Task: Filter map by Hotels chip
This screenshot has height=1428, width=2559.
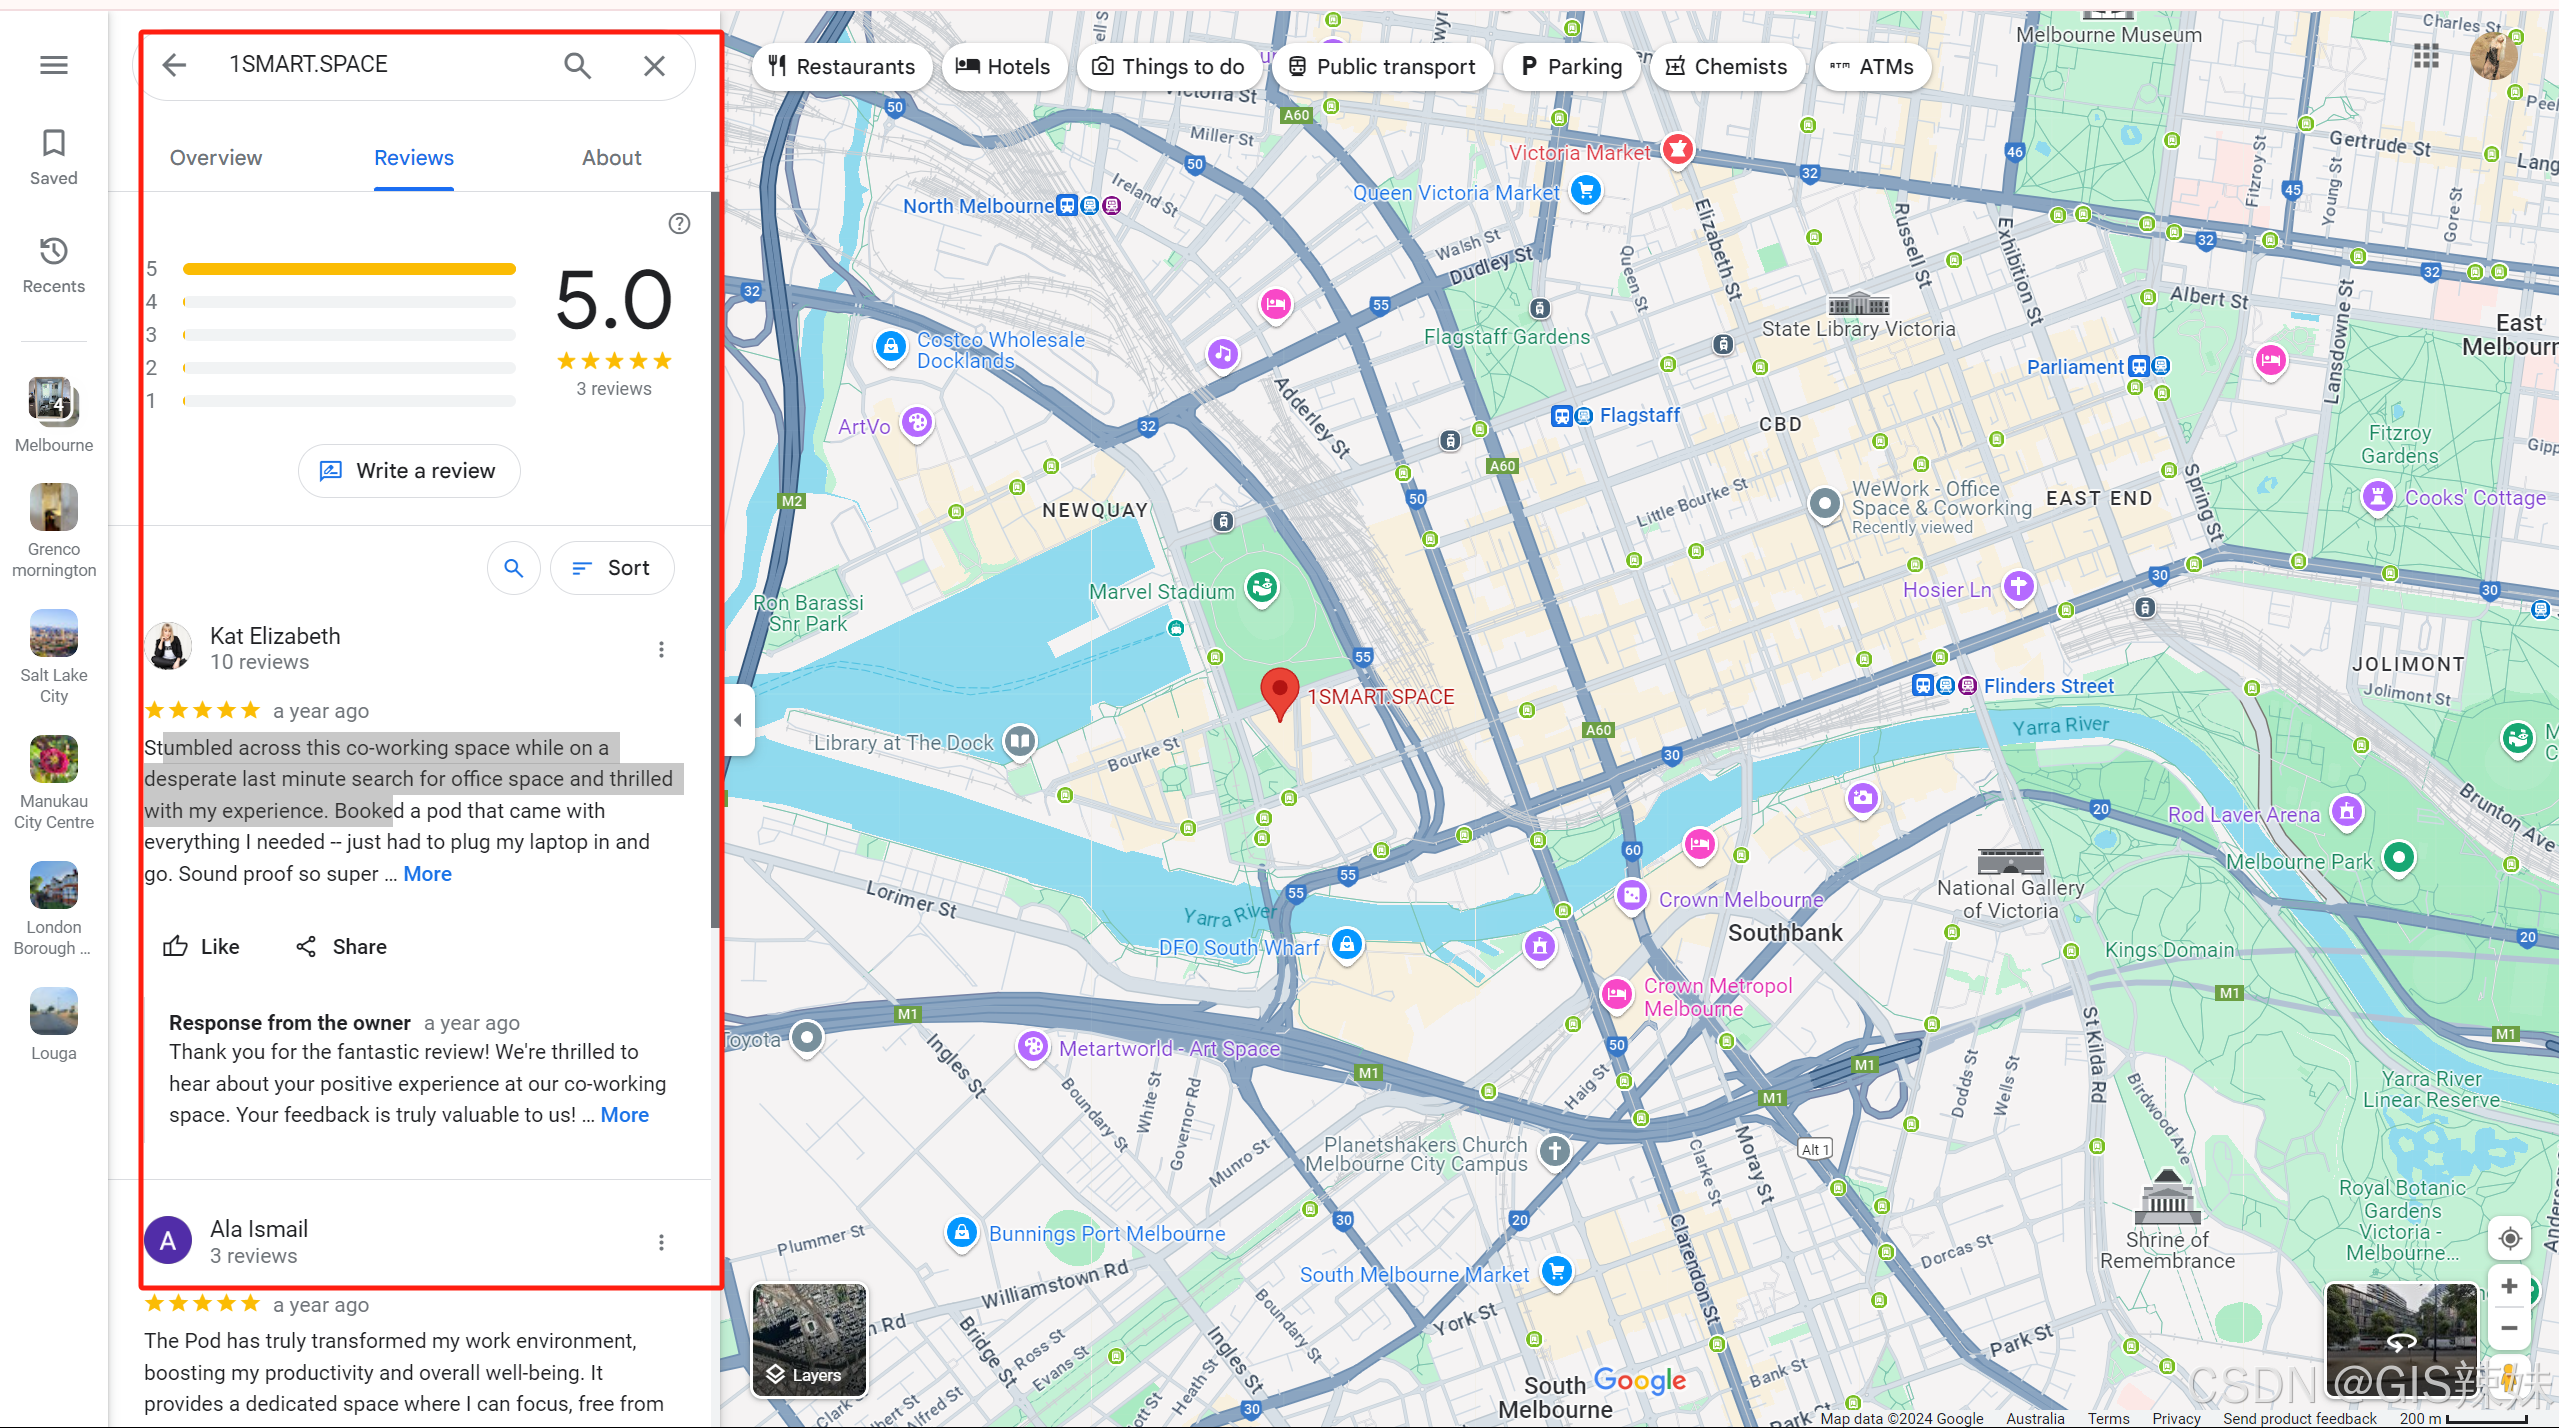Action: 1003,67
